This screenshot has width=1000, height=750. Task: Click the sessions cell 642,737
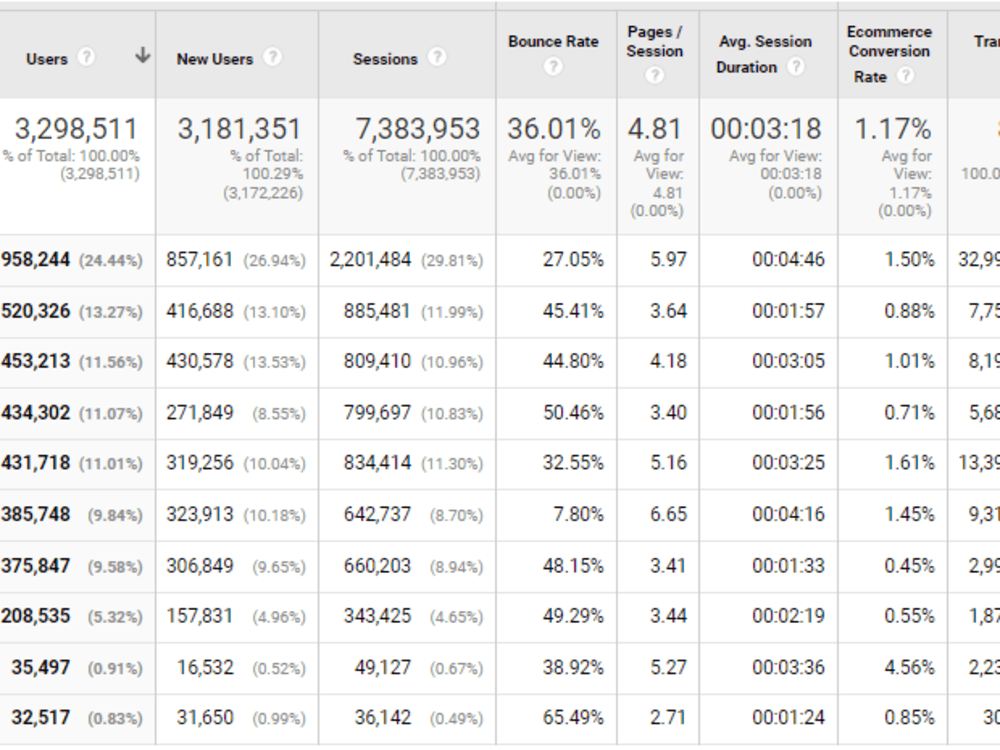point(378,514)
